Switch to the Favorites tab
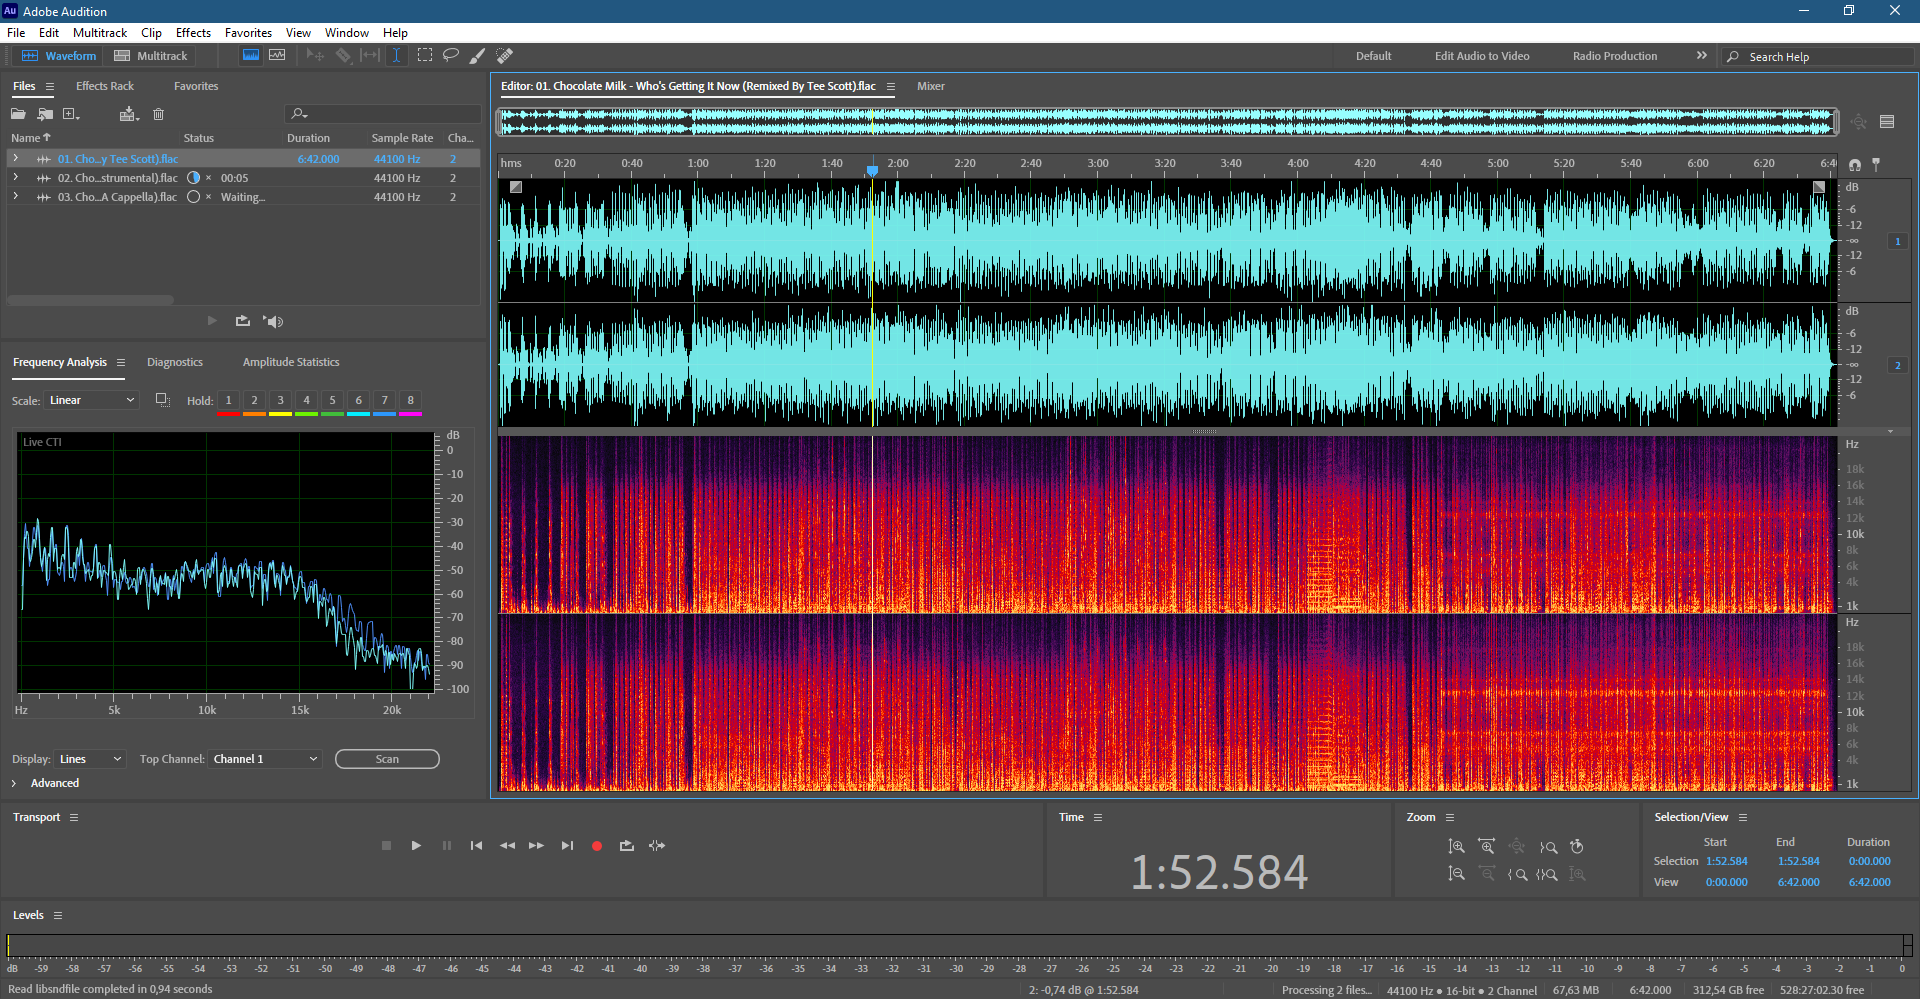Viewport: 1920px width, 999px height. pos(196,86)
